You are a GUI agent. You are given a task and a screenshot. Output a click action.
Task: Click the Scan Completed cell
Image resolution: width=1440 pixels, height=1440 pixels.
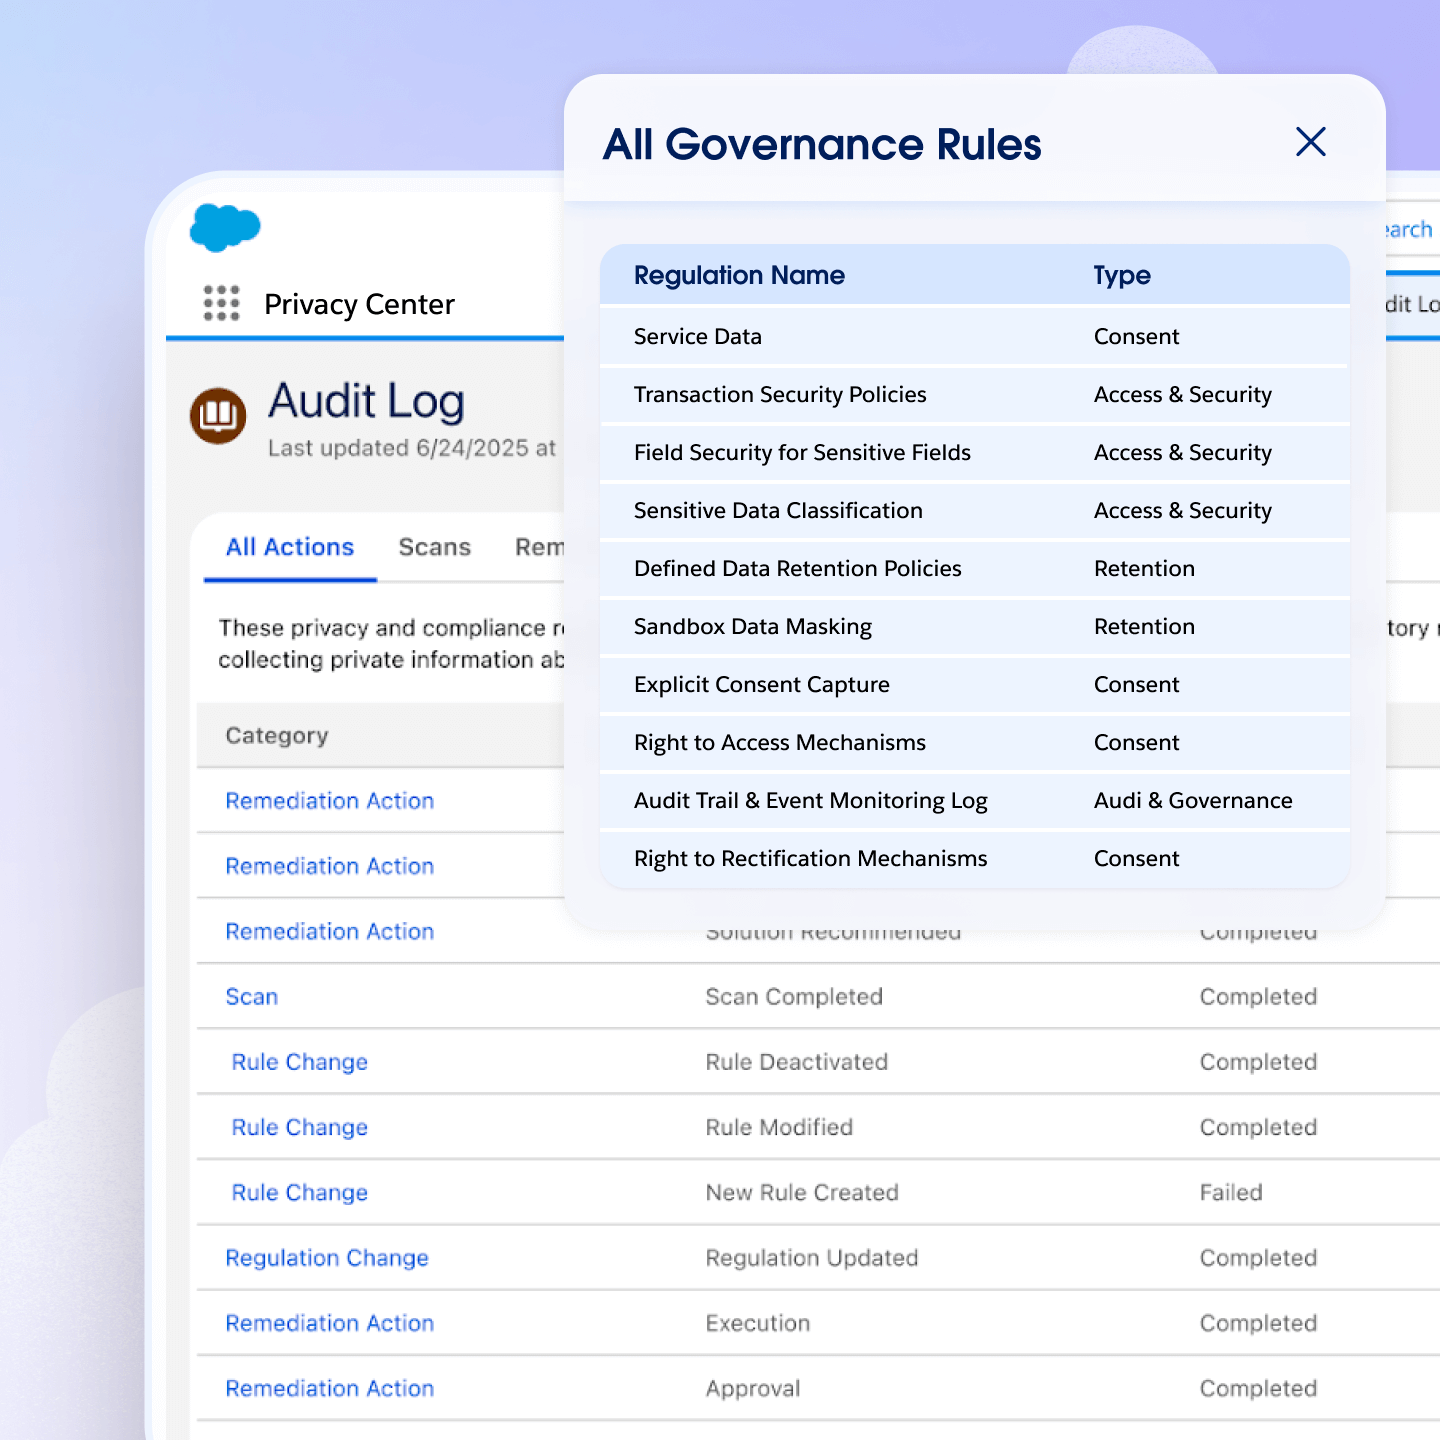[x=794, y=997]
